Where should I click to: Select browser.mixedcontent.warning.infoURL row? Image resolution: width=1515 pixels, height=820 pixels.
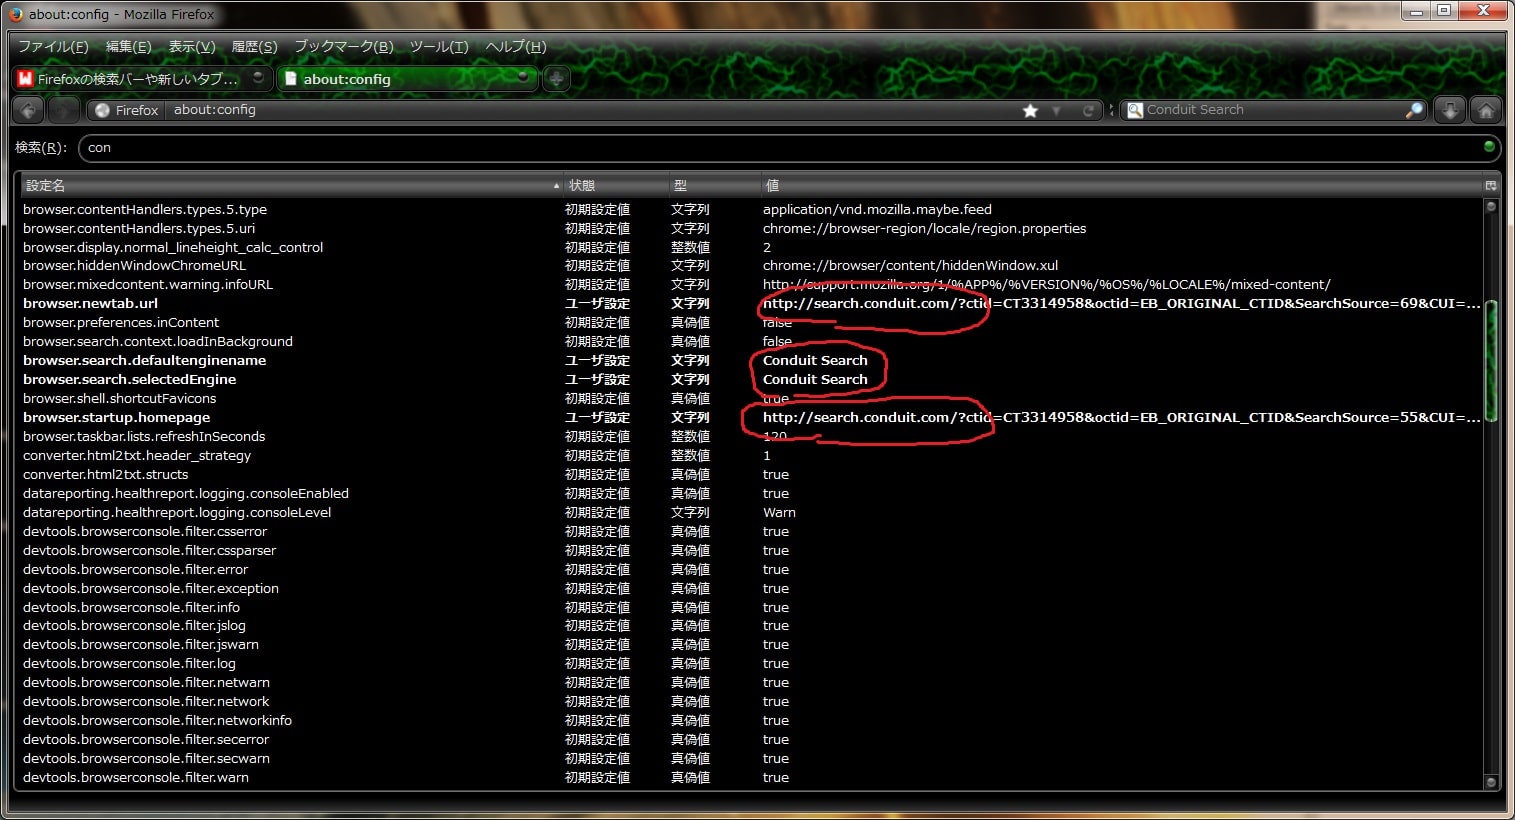coord(752,284)
